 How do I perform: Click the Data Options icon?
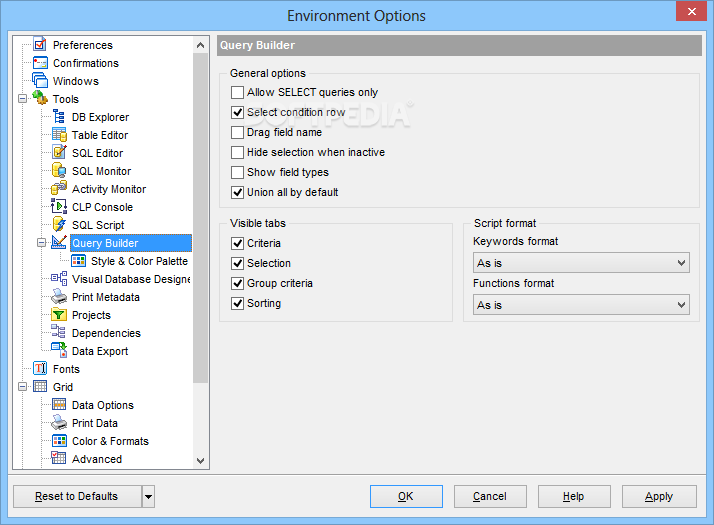pos(59,404)
